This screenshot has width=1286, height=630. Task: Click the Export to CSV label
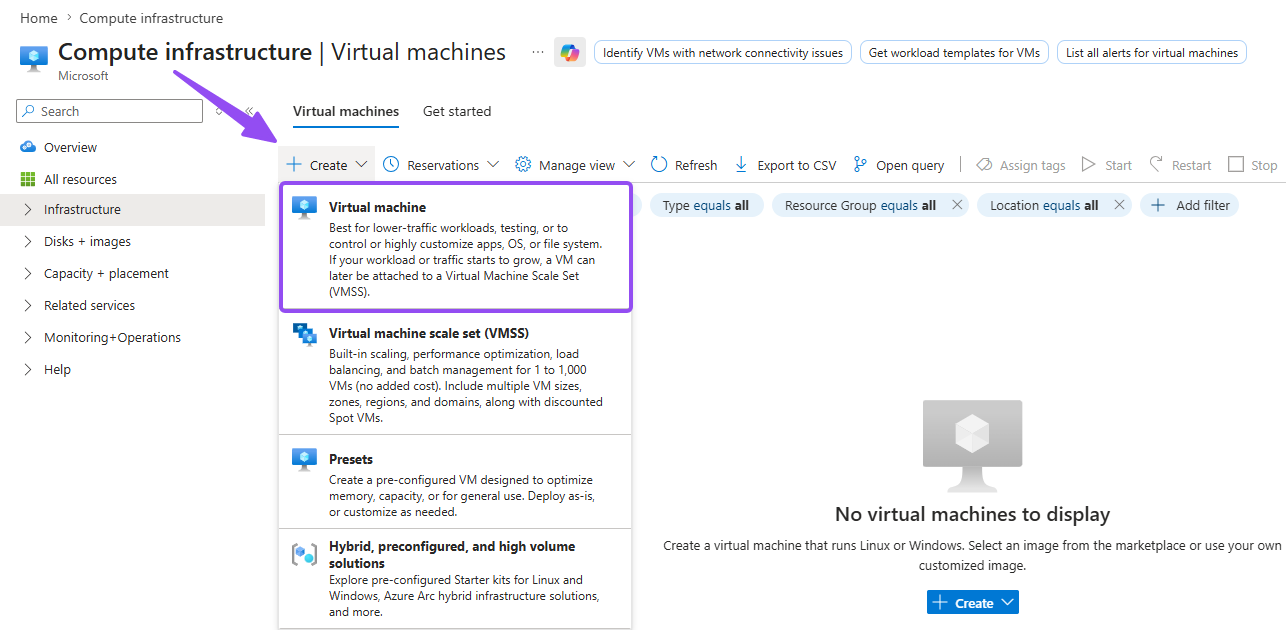pyautogui.click(x=797, y=165)
